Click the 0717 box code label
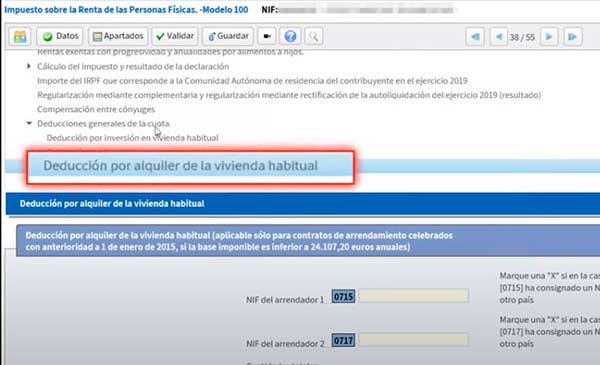 [343, 341]
